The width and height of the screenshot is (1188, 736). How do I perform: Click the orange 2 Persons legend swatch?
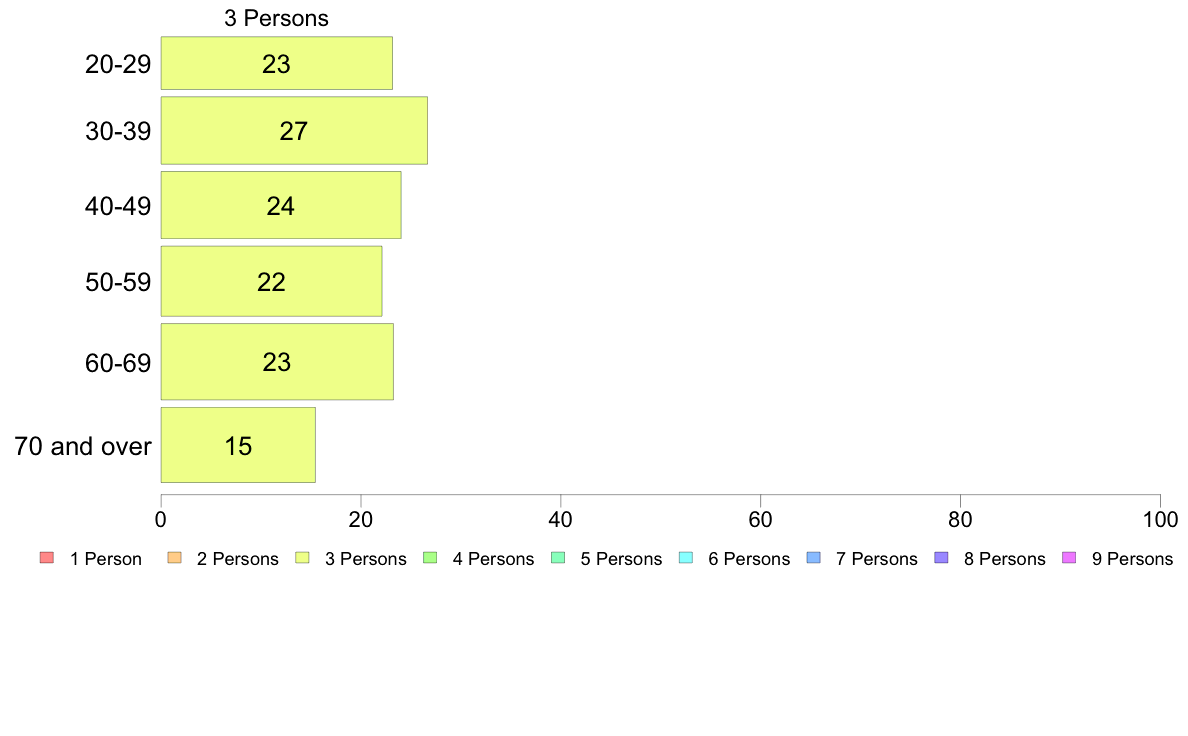click(174, 558)
